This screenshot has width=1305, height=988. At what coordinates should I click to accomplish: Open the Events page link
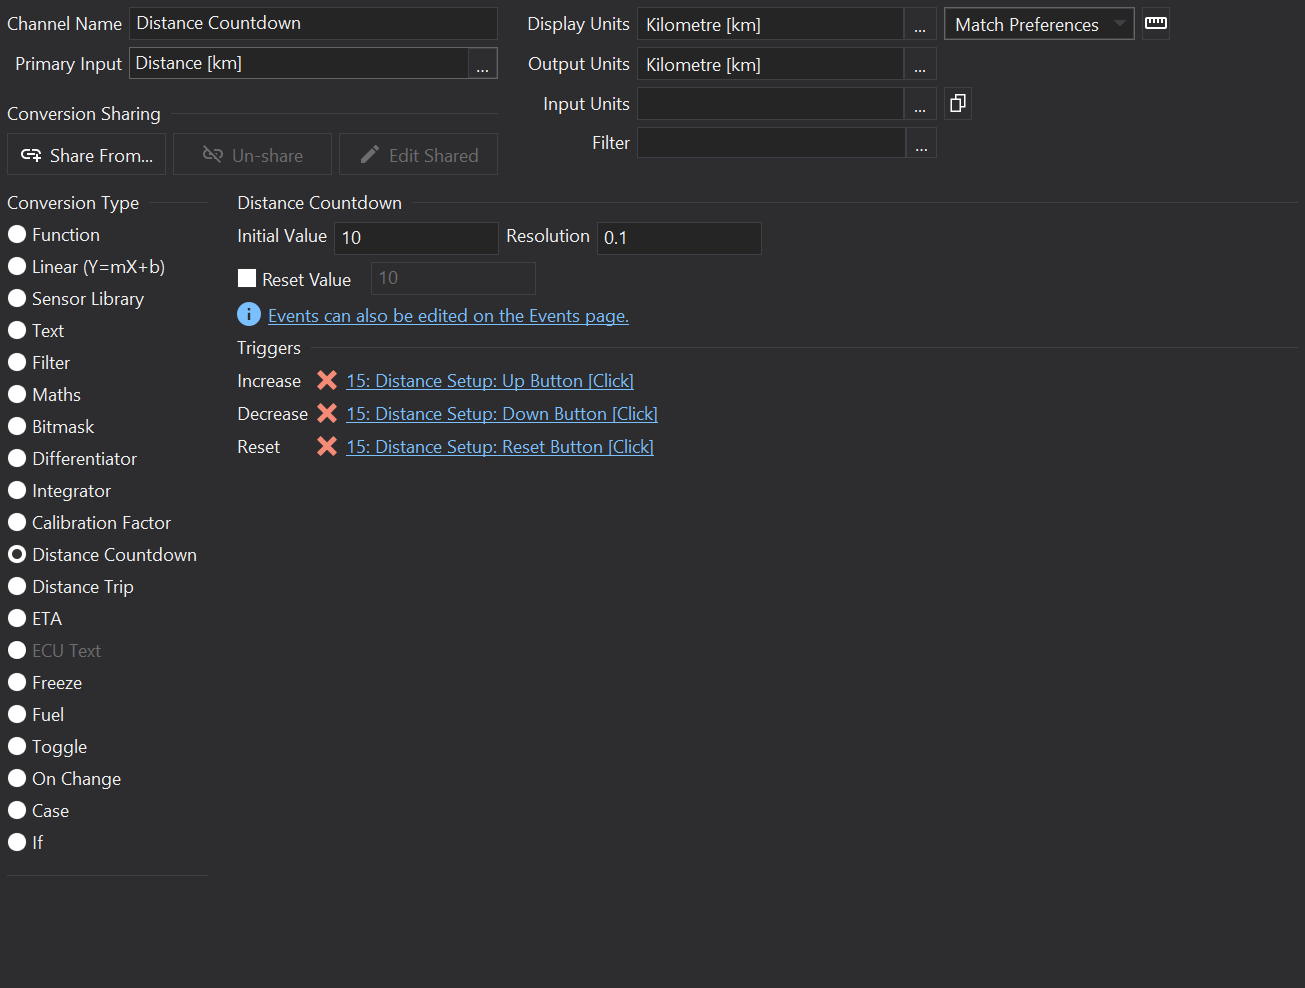(x=448, y=316)
